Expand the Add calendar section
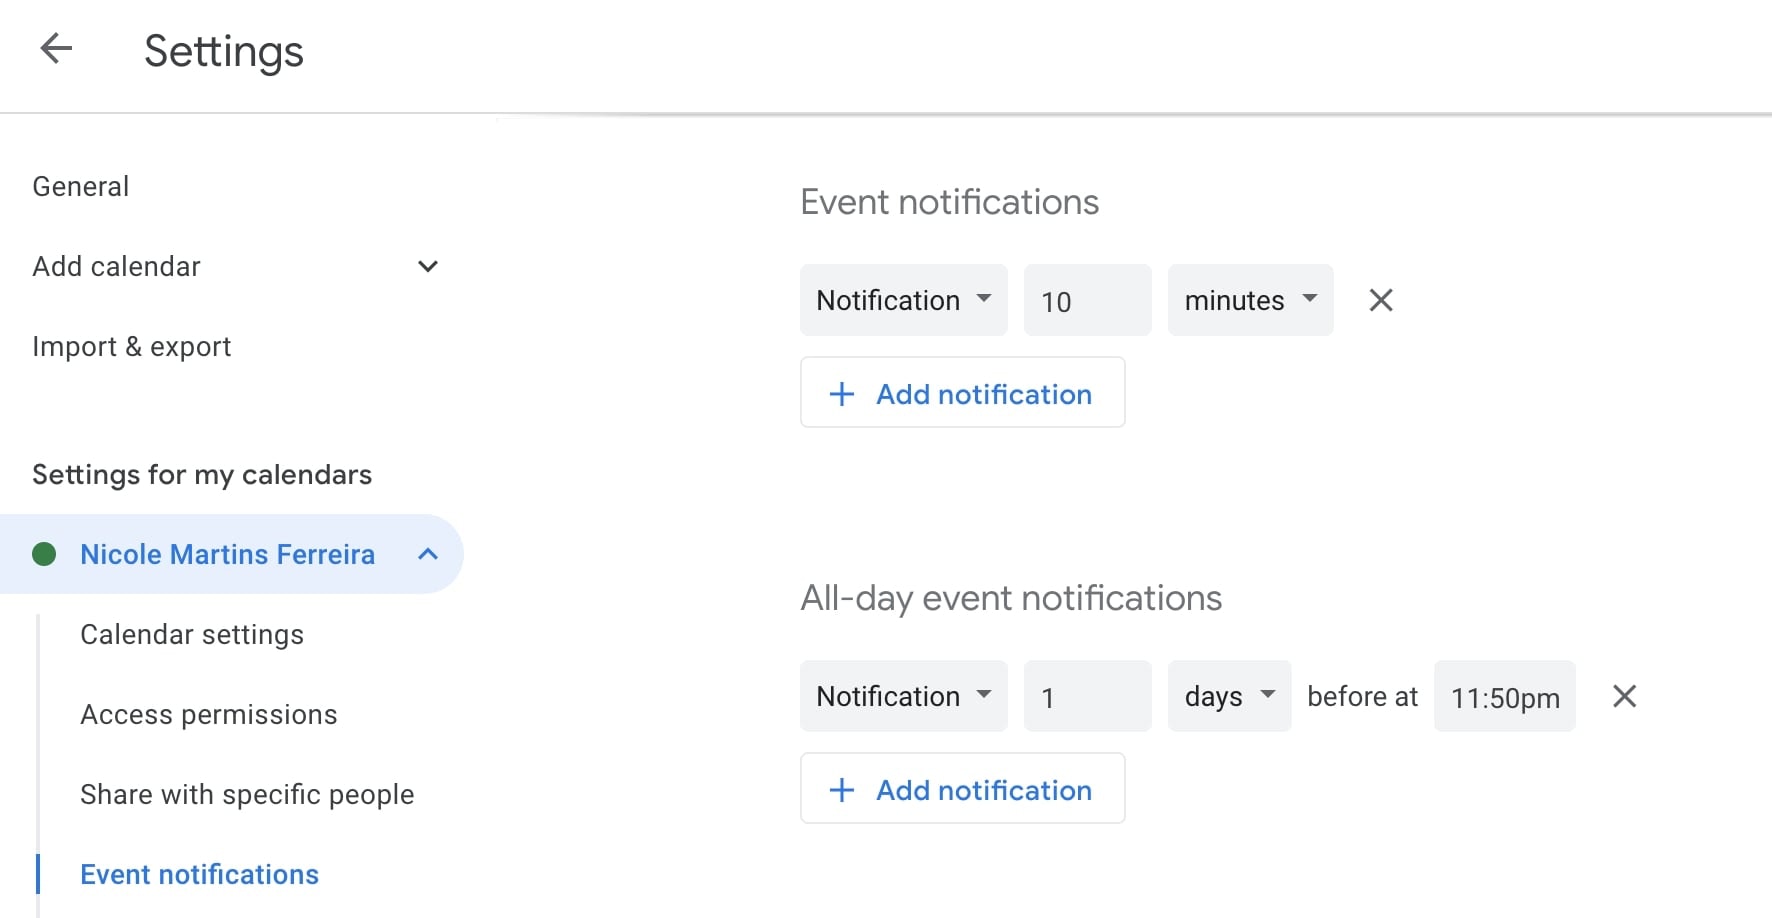Screen dimensions: 1772x918 coord(427,266)
